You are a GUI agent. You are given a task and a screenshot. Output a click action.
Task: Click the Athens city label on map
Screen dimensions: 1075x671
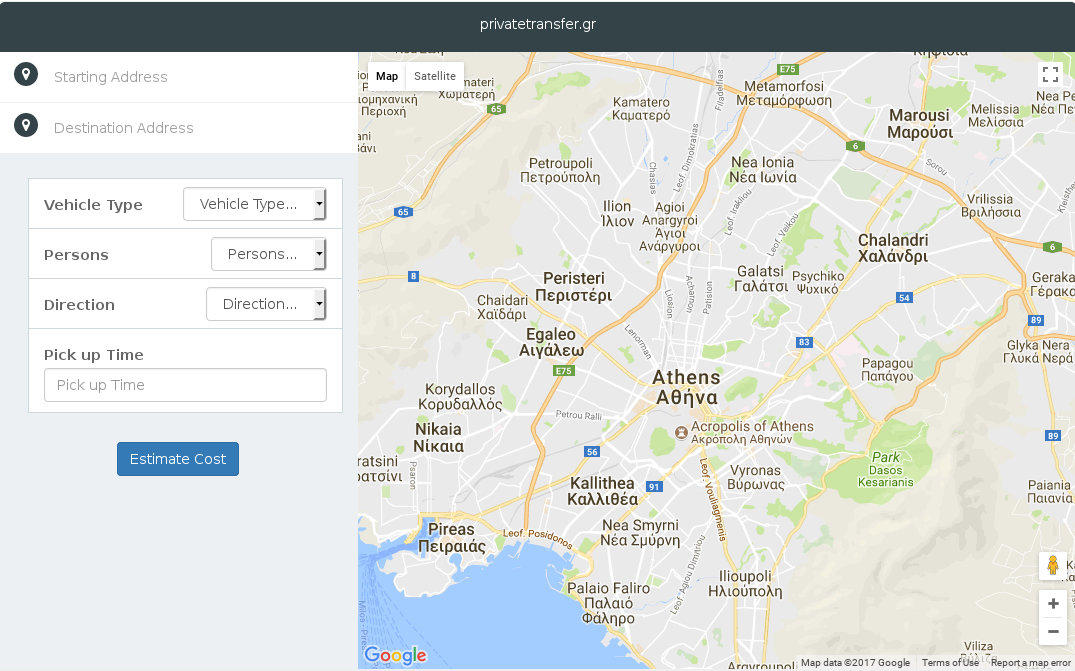686,387
